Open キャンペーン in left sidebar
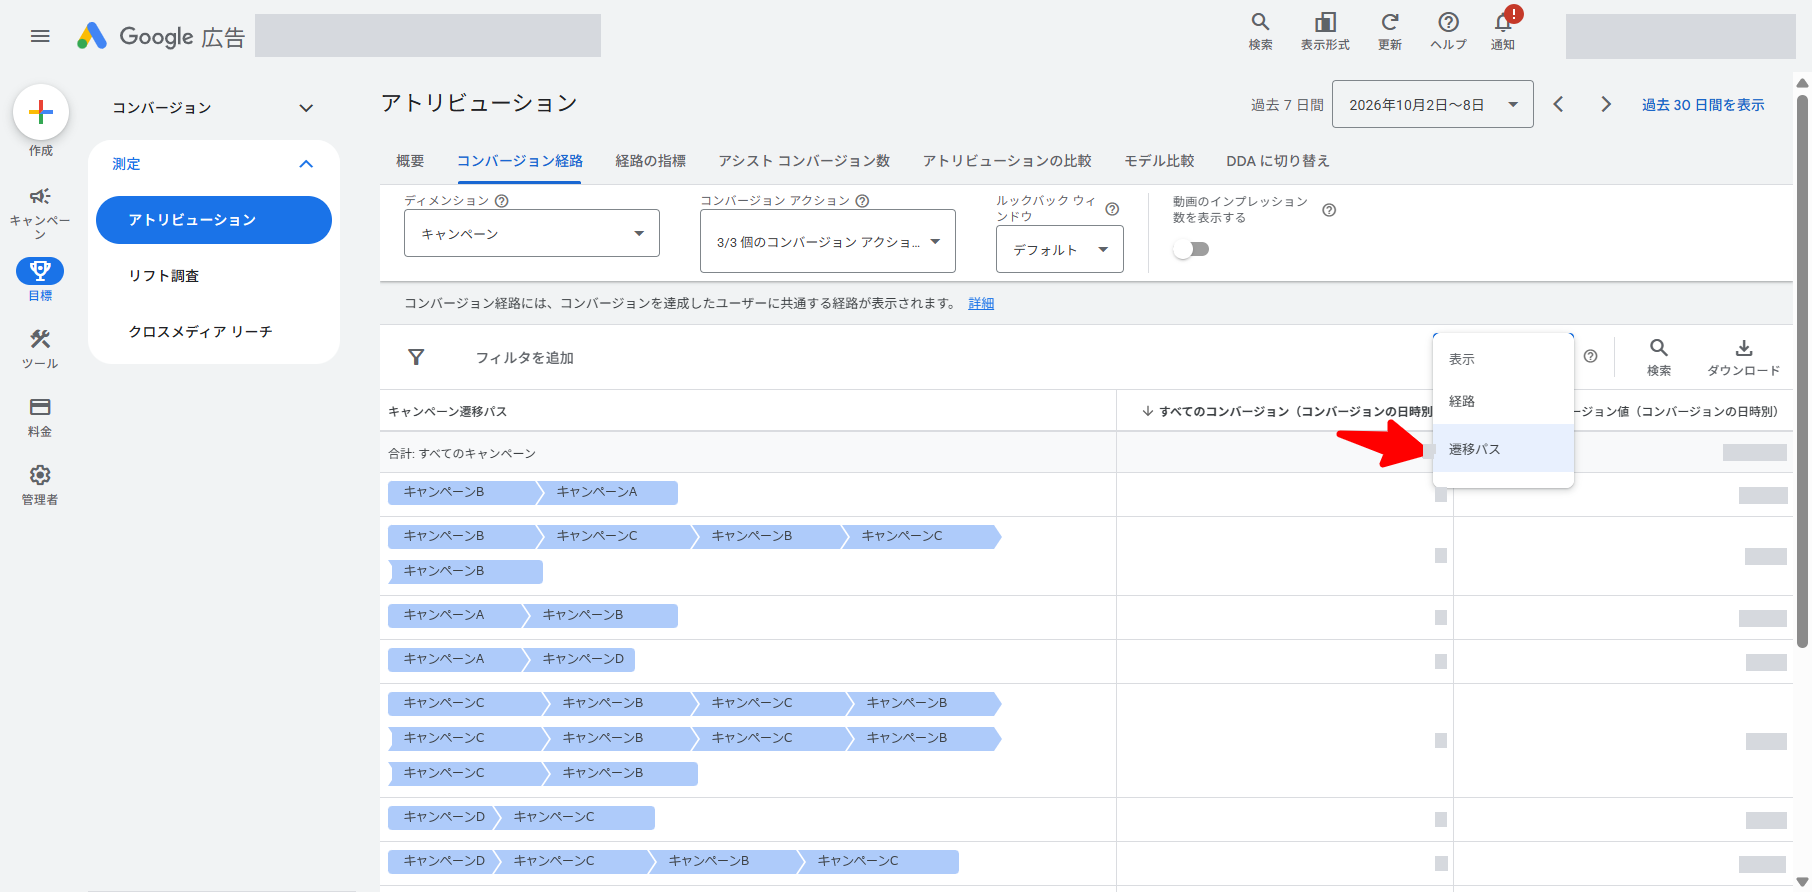 40,212
